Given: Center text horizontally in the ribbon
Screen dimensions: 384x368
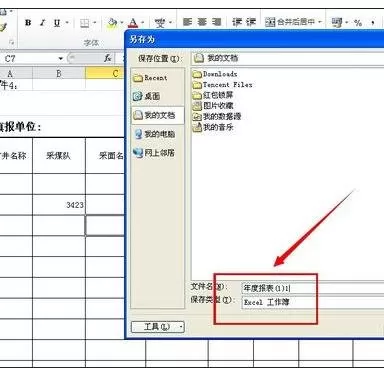Looking at the screenshot, I should pyautogui.click(x=202, y=22).
